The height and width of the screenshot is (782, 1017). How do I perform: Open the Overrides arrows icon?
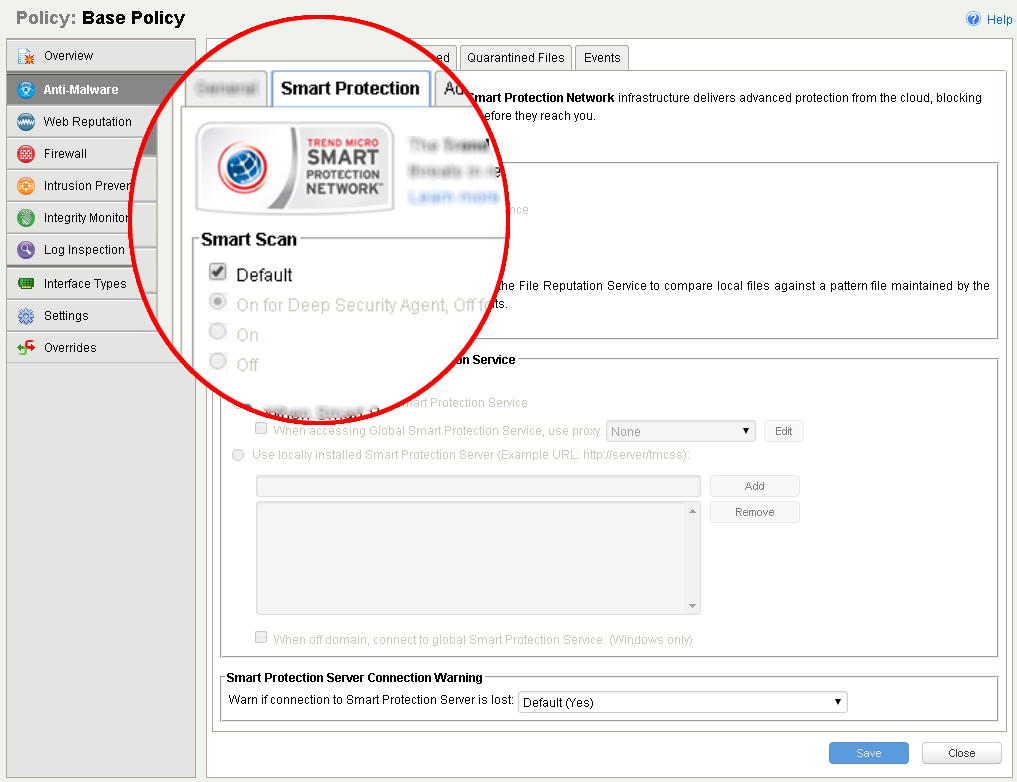[26, 348]
